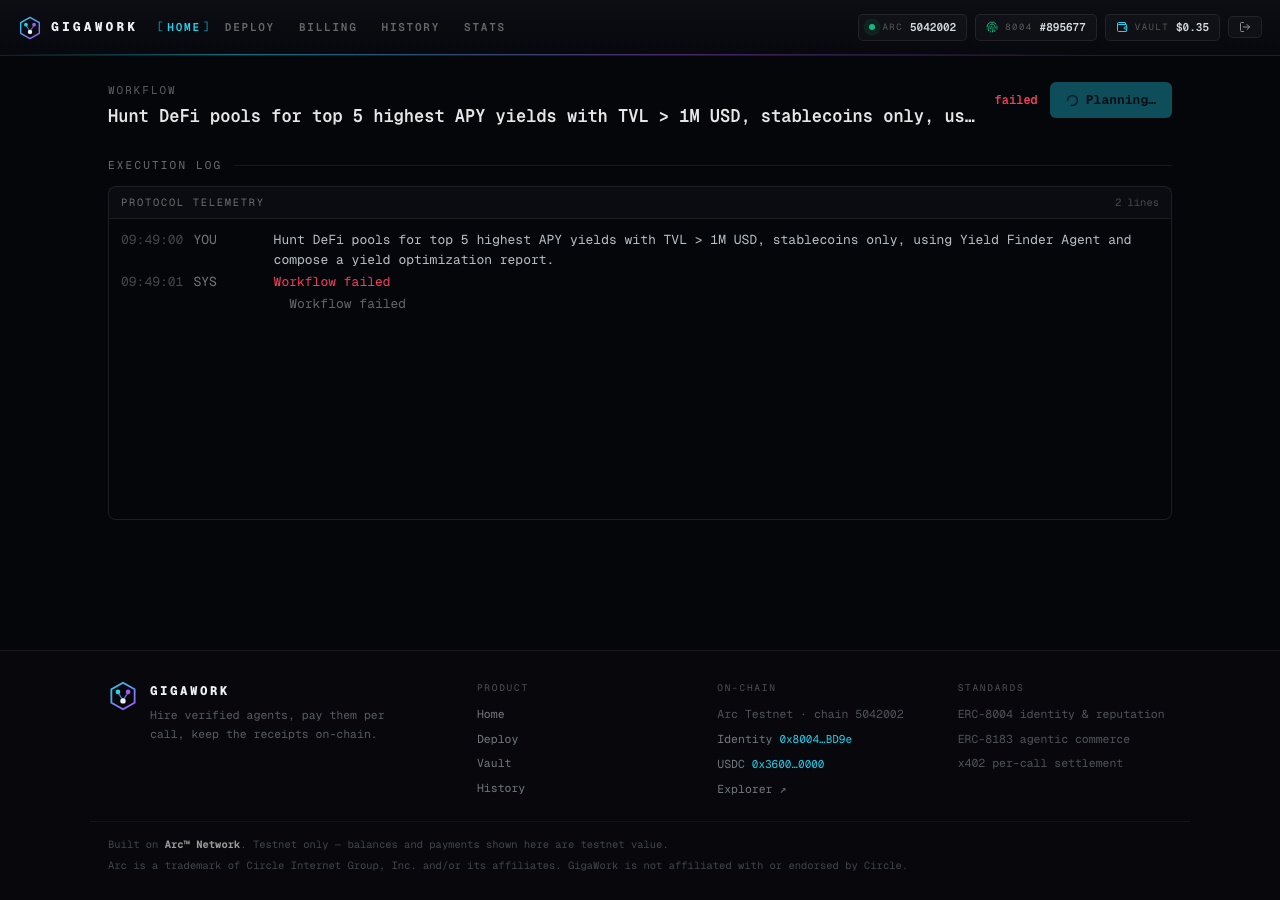The image size is (1280, 900).
Task: Click the wallet icon on the VAULT chip
Action: [x=1122, y=28]
